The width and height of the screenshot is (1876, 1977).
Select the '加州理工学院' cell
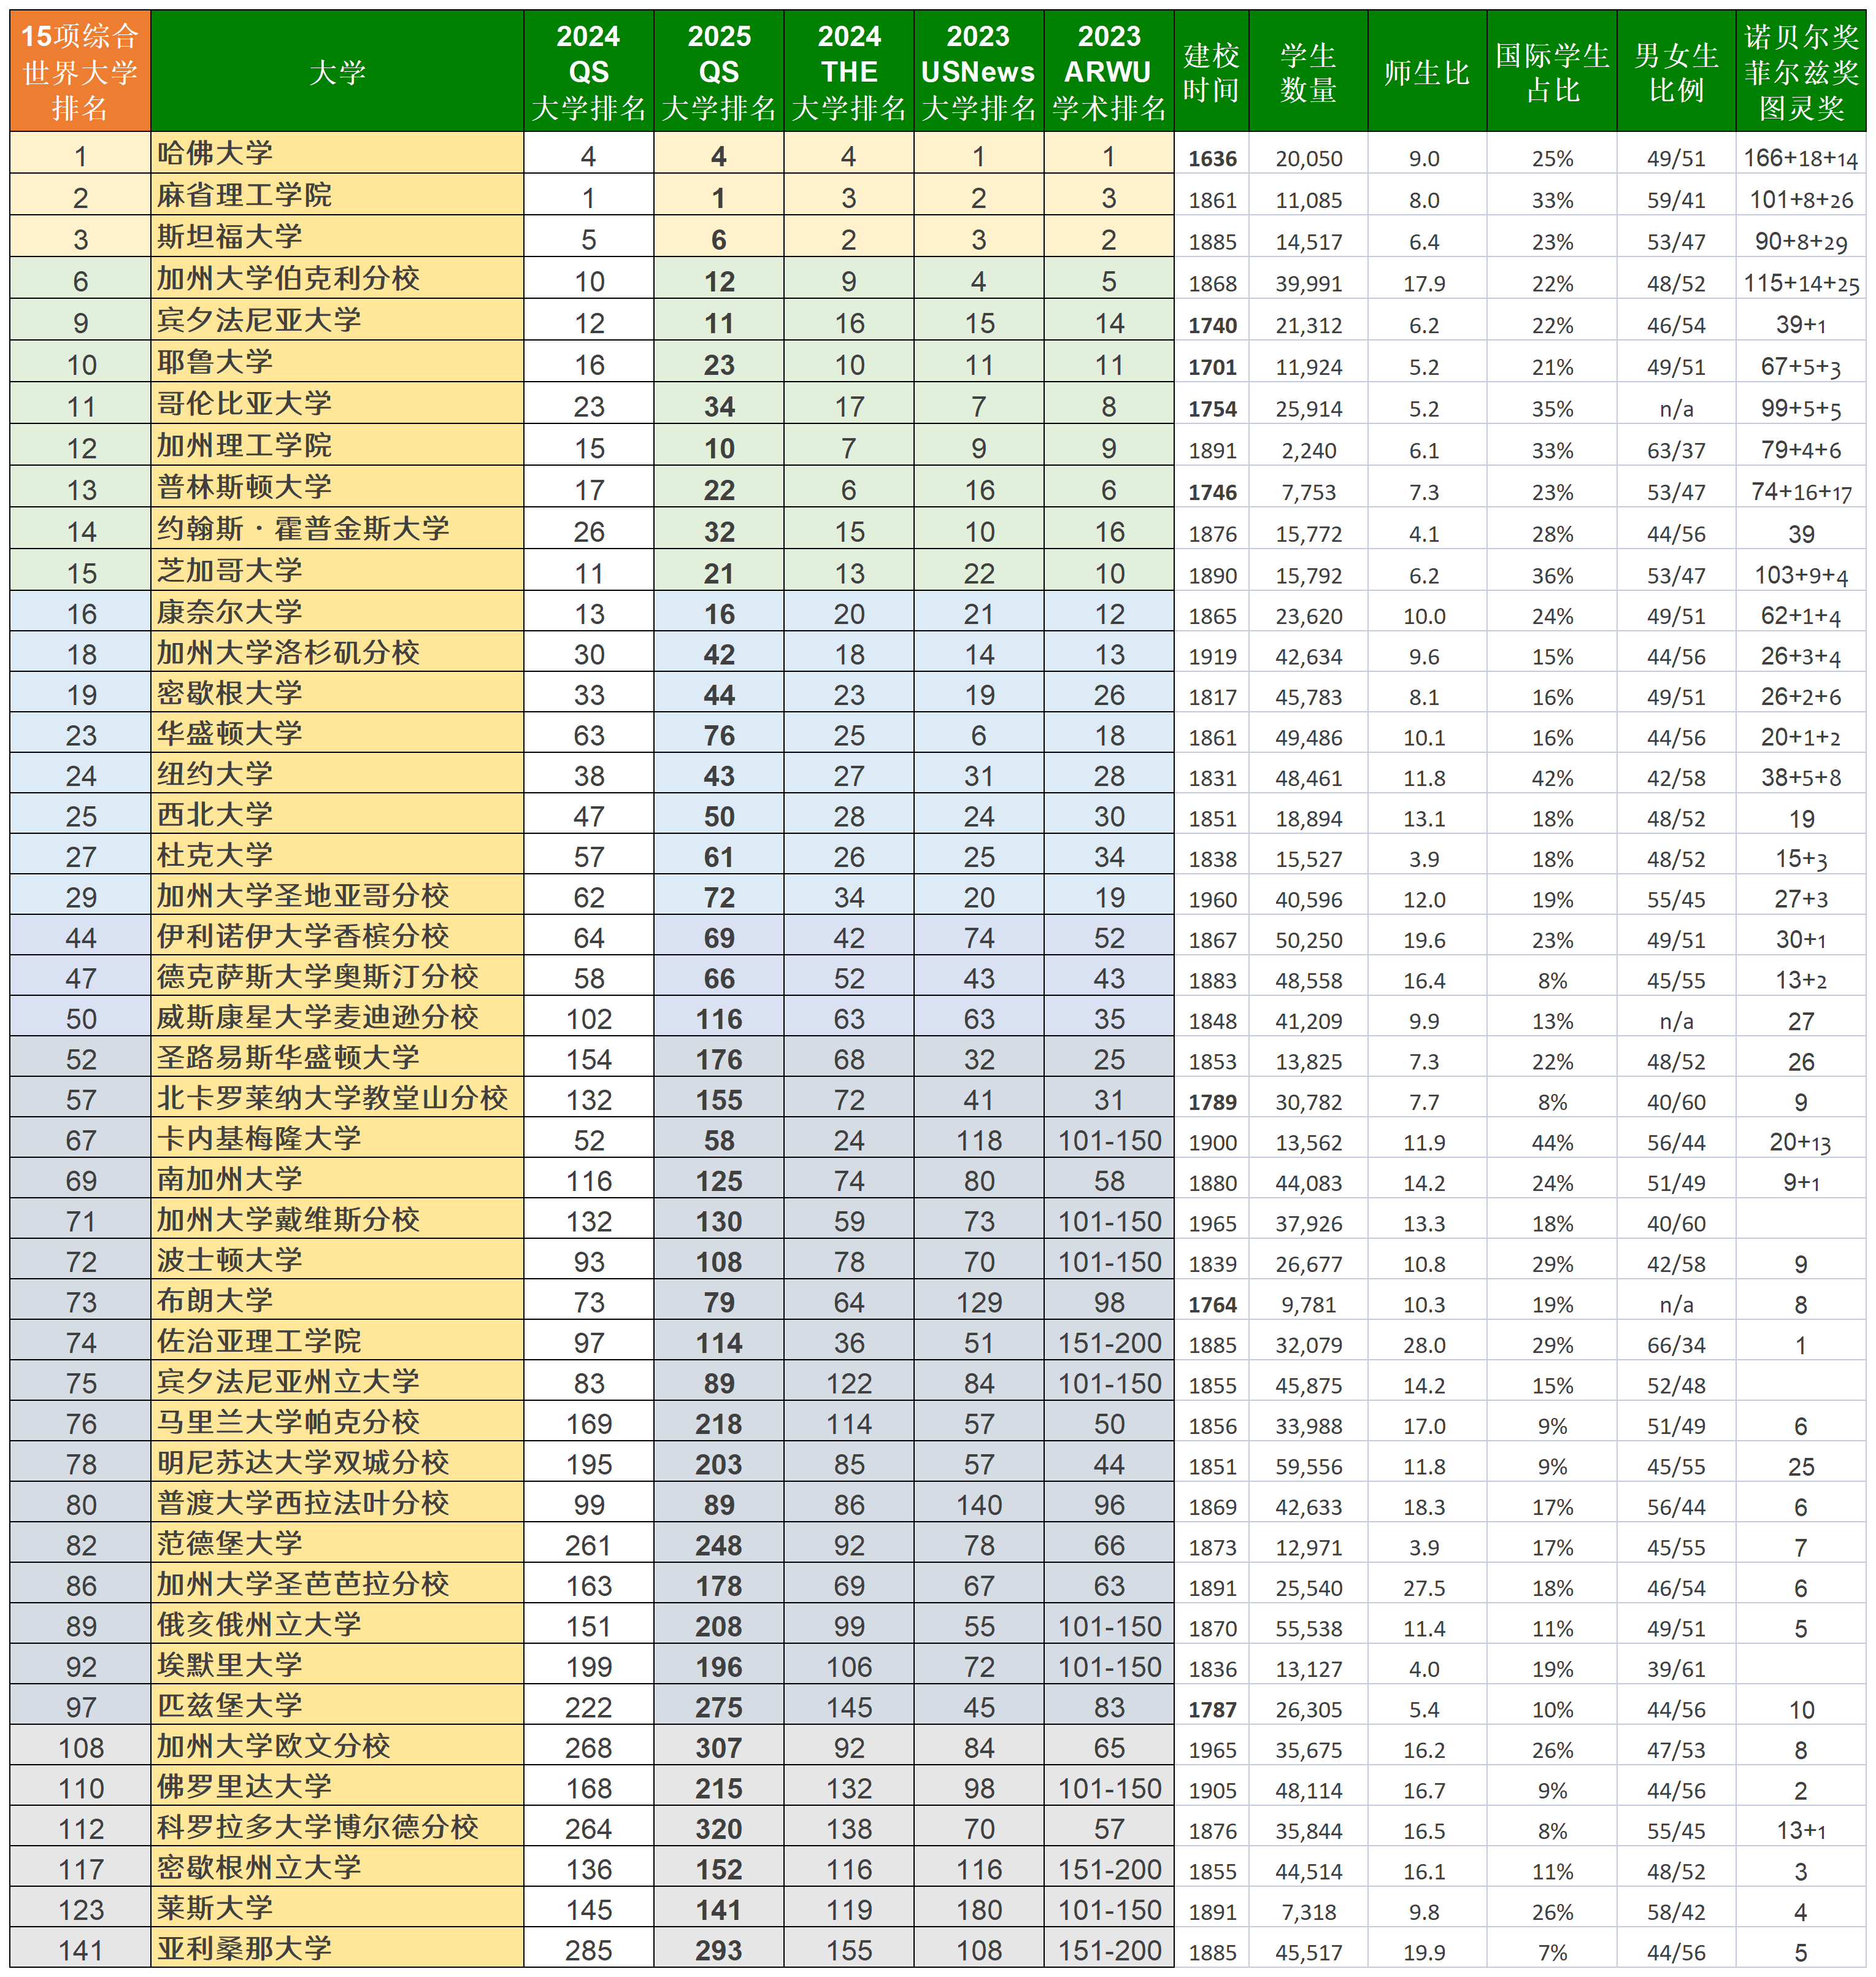[x=337, y=445]
